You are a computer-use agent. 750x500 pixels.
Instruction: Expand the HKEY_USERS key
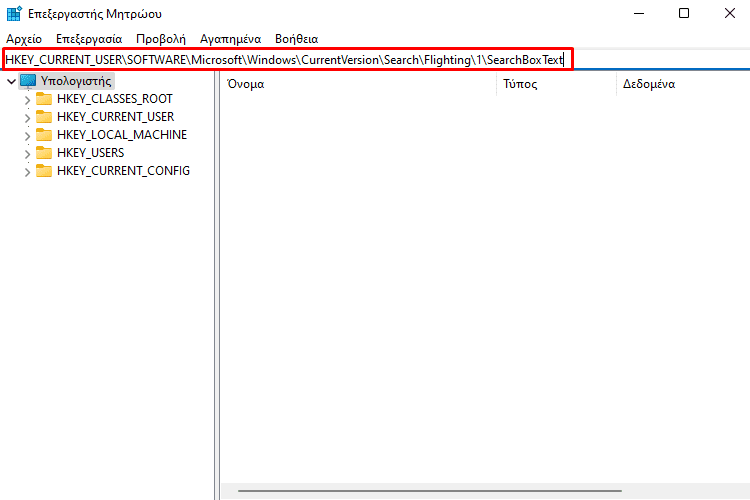click(x=27, y=154)
